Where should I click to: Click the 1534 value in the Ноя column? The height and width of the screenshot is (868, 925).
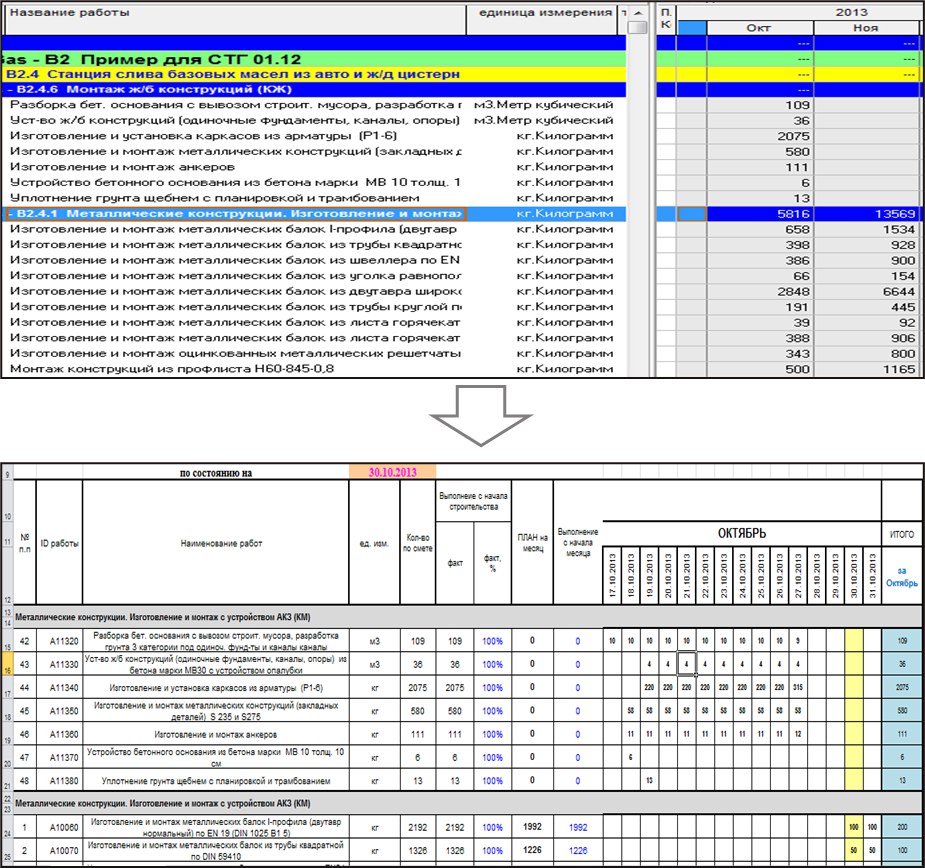pyautogui.click(x=899, y=229)
